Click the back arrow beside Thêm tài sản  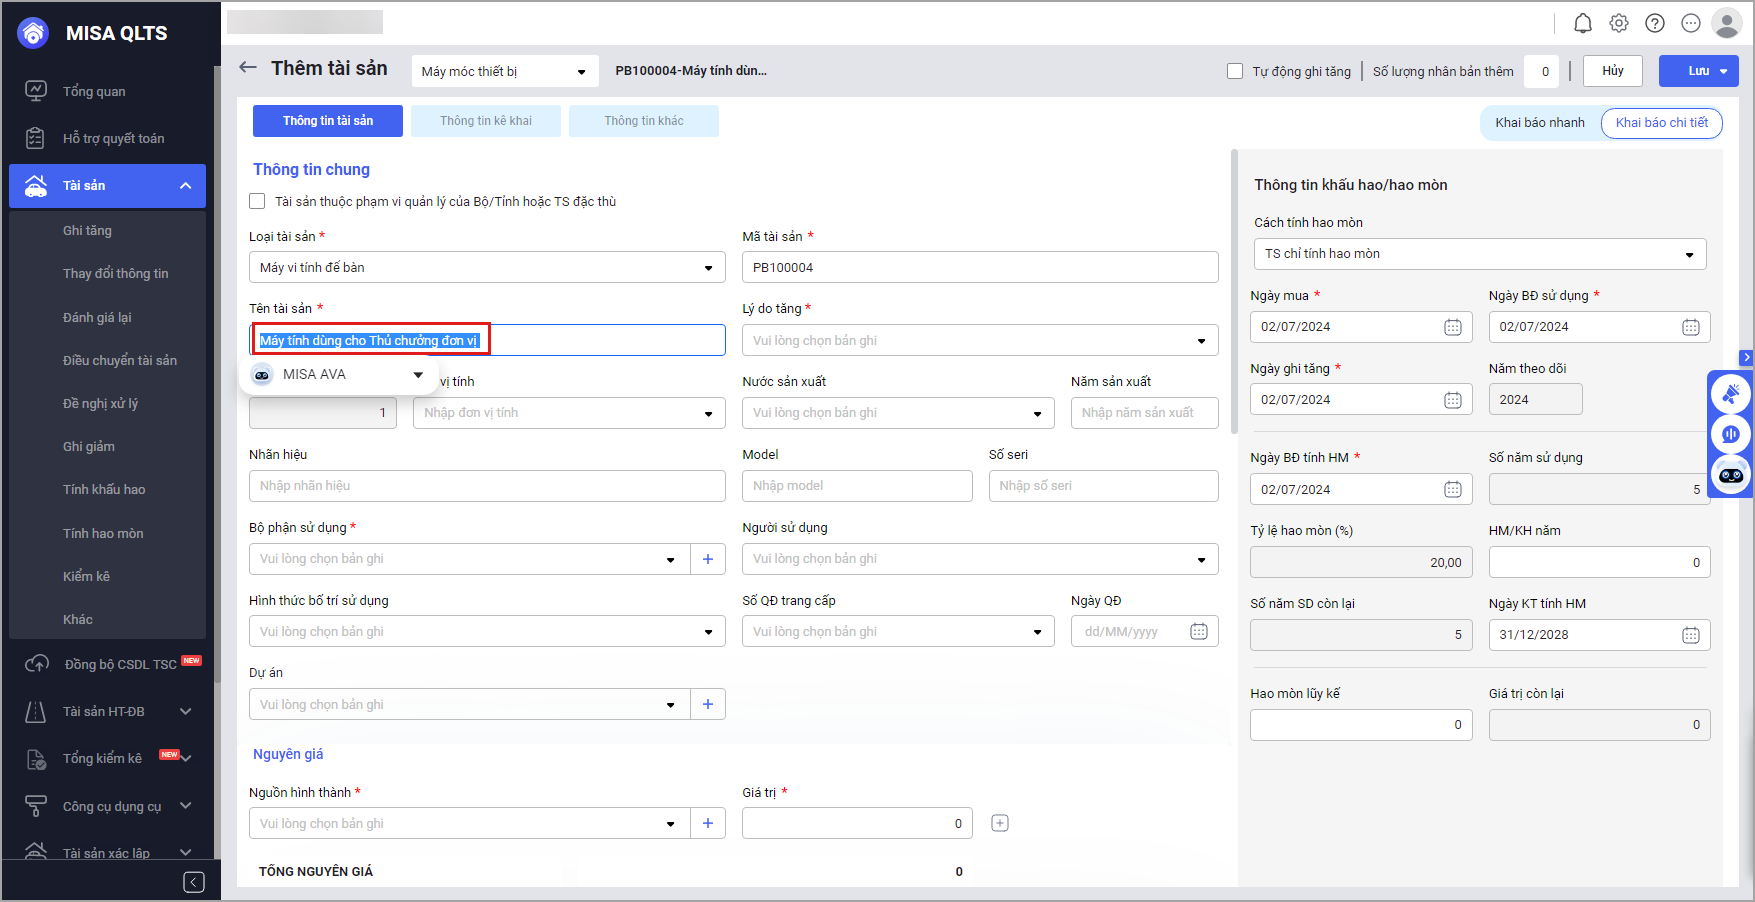tap(248, 68)
